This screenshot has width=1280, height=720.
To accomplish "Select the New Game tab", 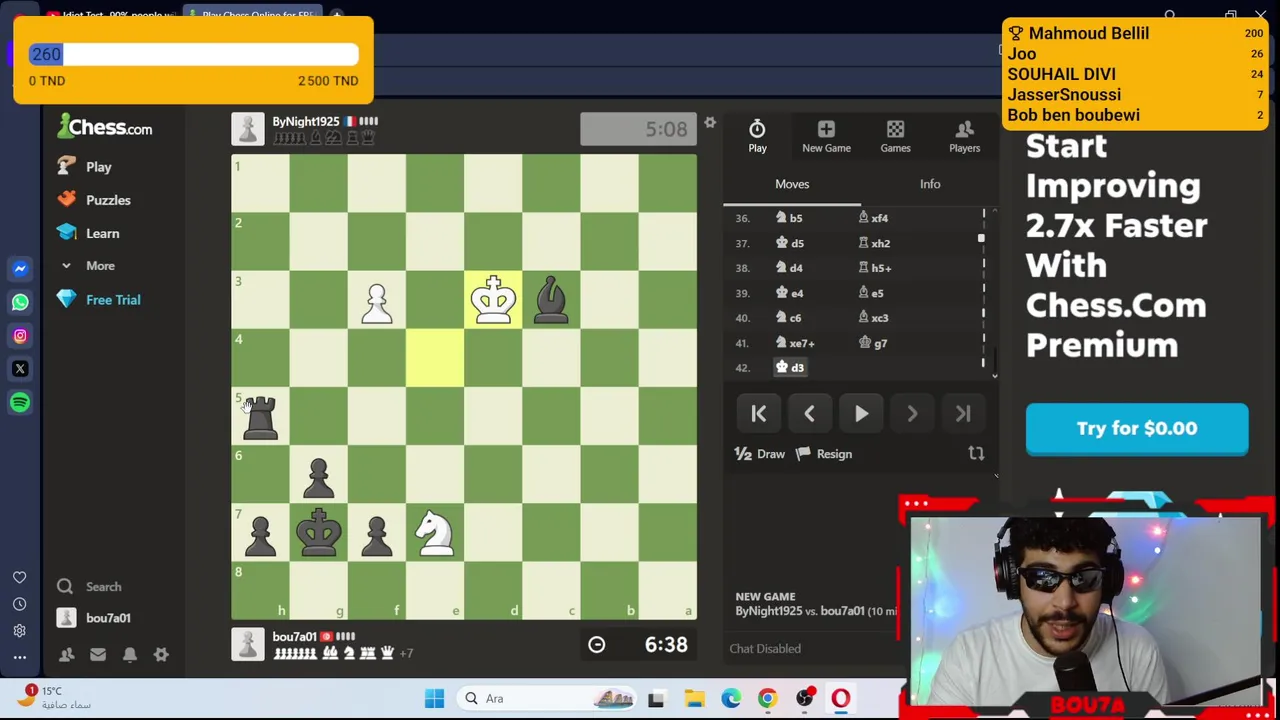I will [x=826, y=135].
